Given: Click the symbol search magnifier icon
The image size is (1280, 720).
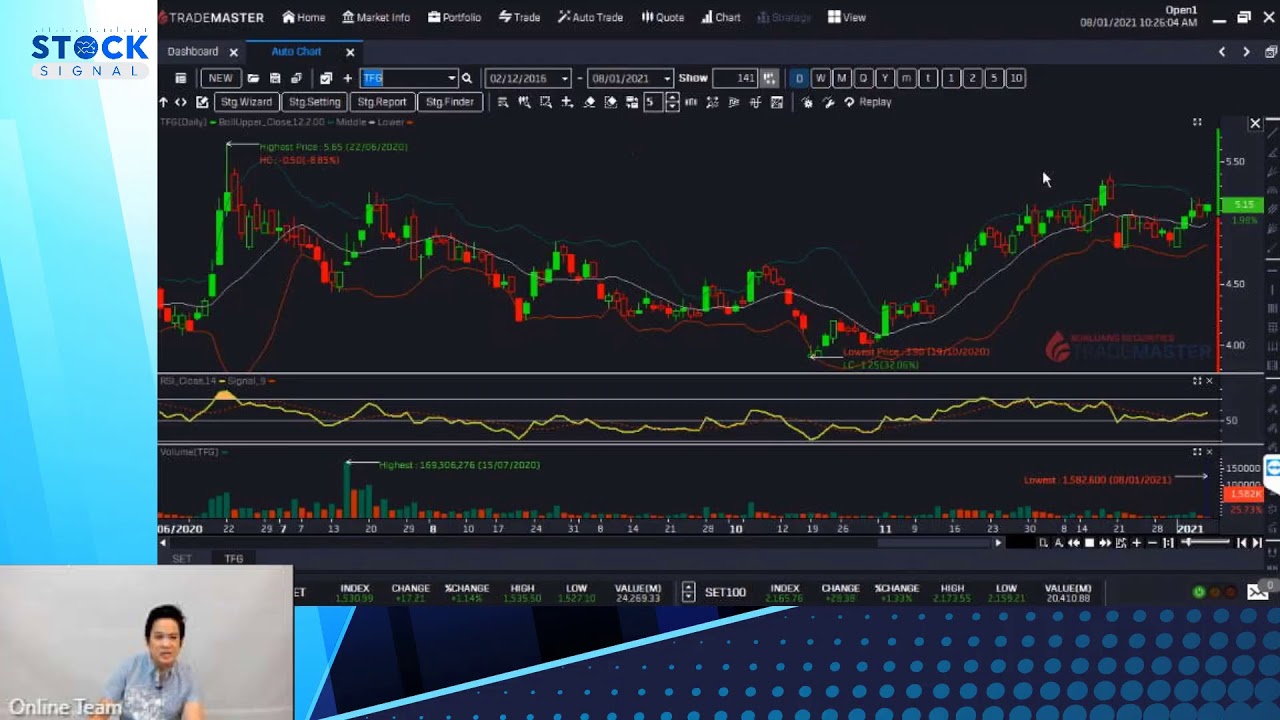Looking at the screenshot, I should point(467,78).
